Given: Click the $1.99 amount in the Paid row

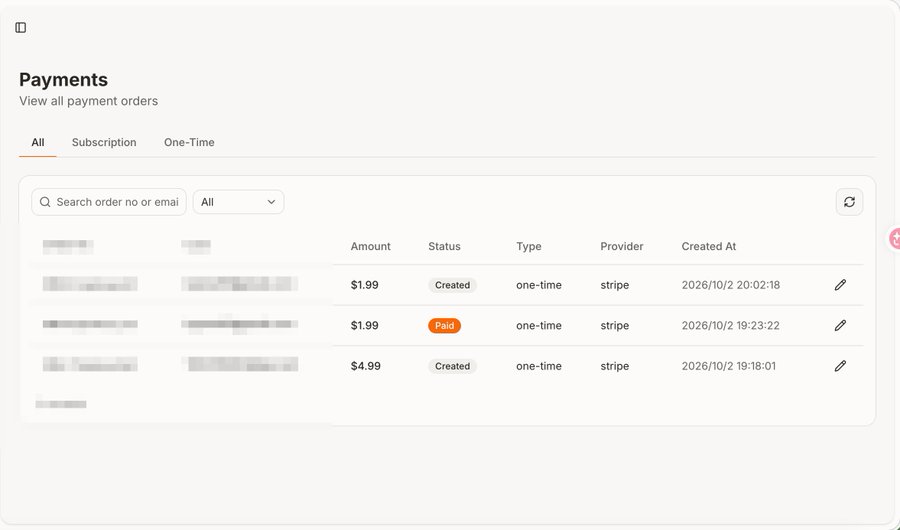Looking at the screenshot, I should click(364, 326).
